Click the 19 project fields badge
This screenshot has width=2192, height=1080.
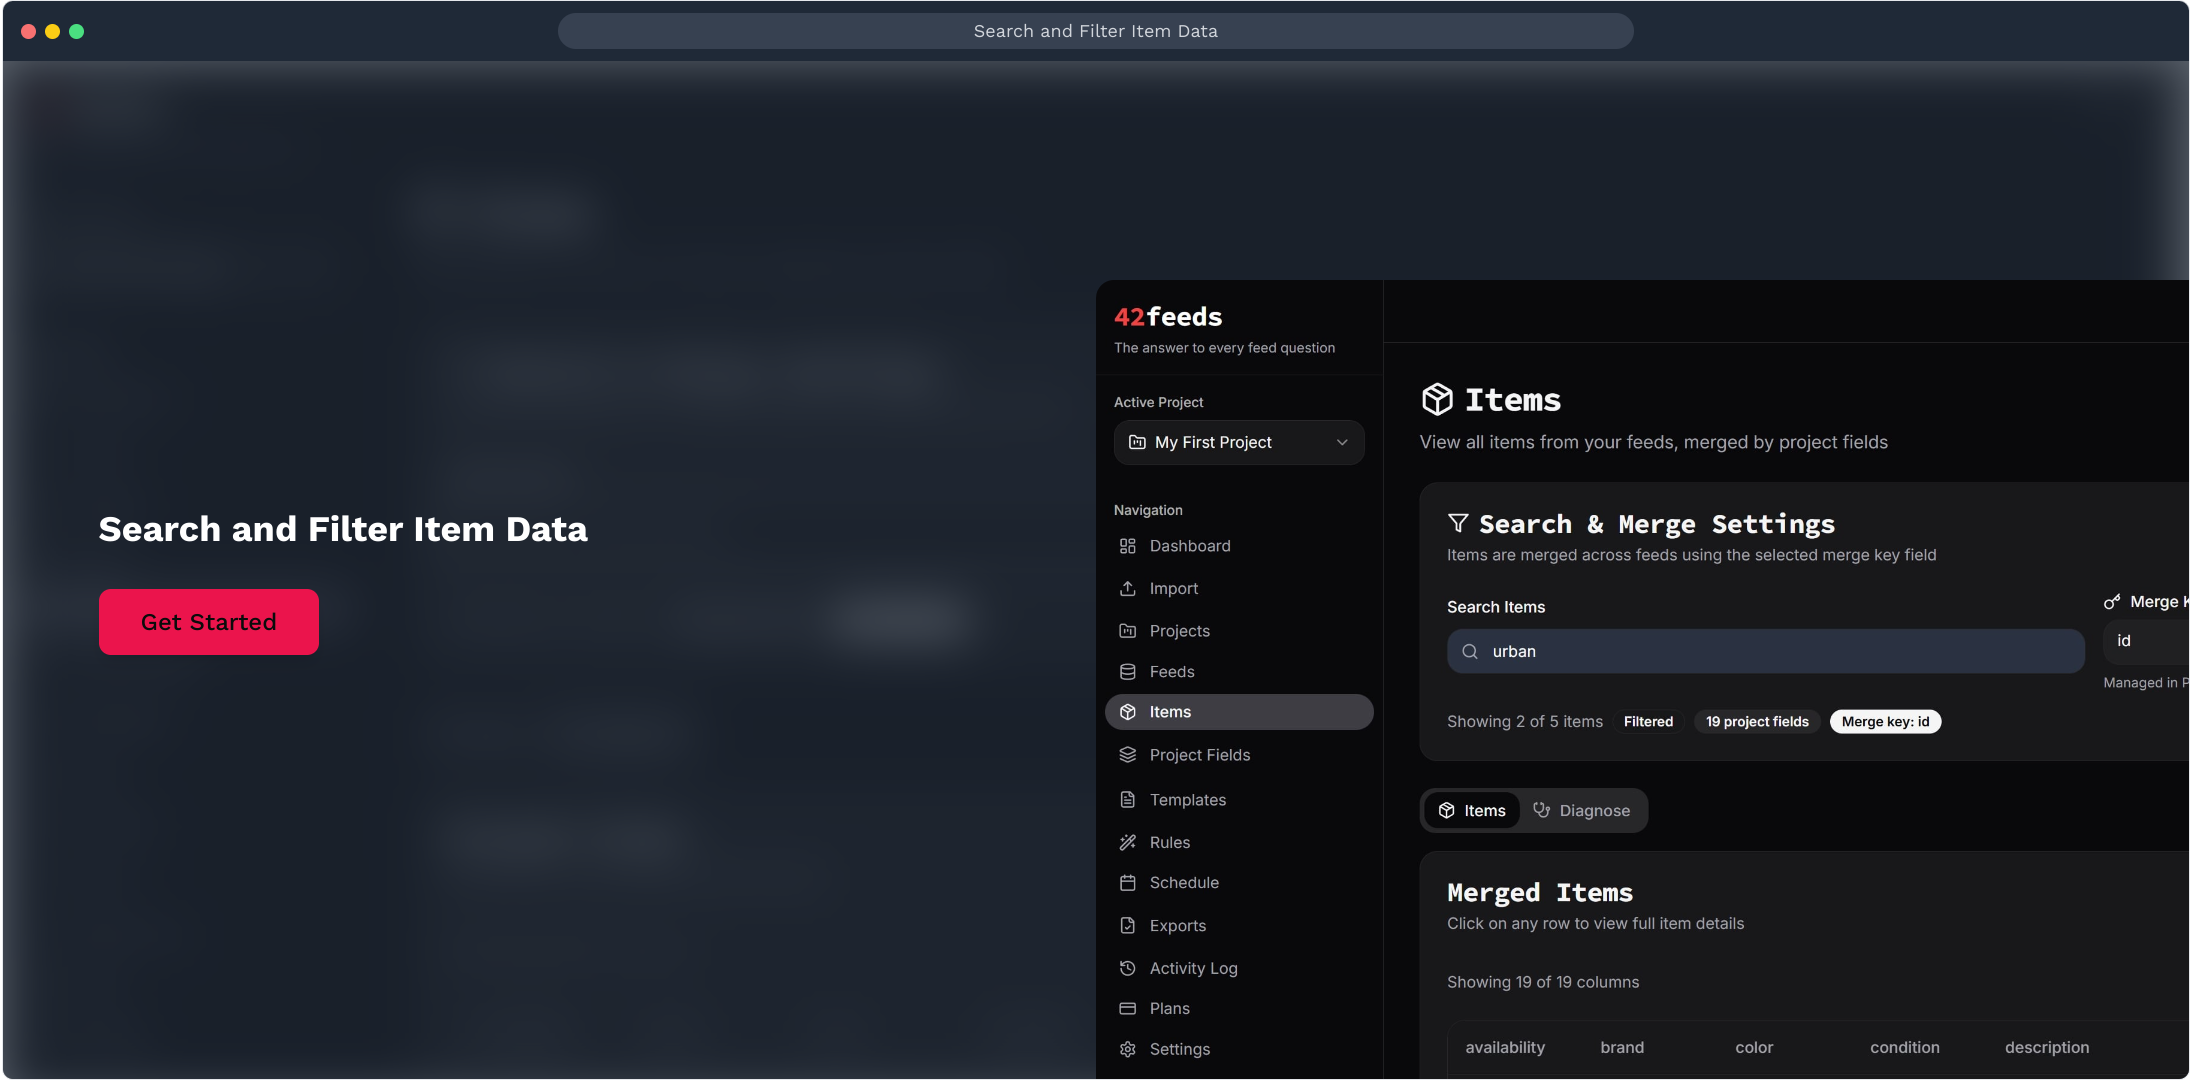[x=1756, y=722]
